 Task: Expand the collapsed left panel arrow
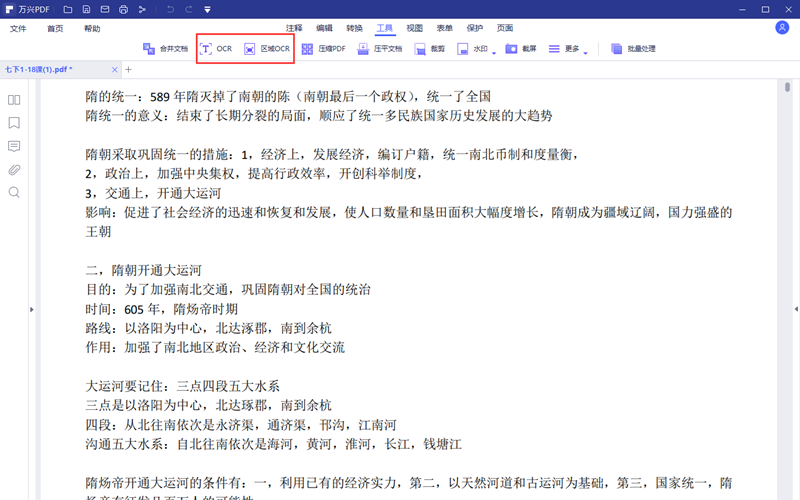[x=31, y=310]
